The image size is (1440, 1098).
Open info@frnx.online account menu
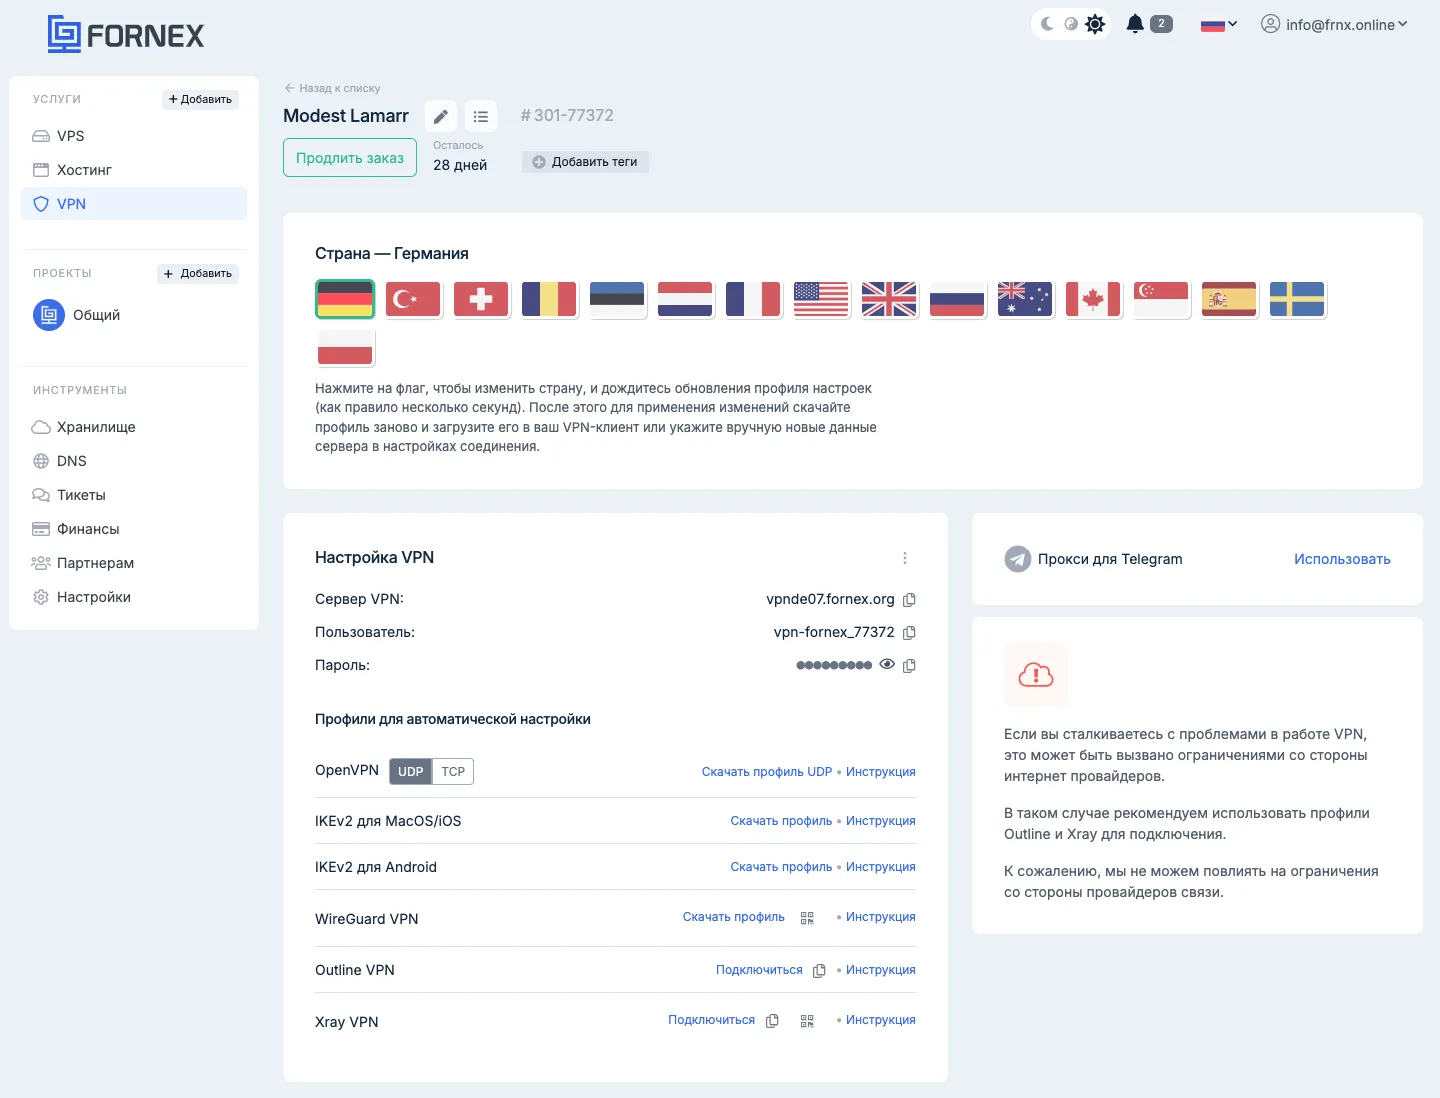coord(1334,25)
